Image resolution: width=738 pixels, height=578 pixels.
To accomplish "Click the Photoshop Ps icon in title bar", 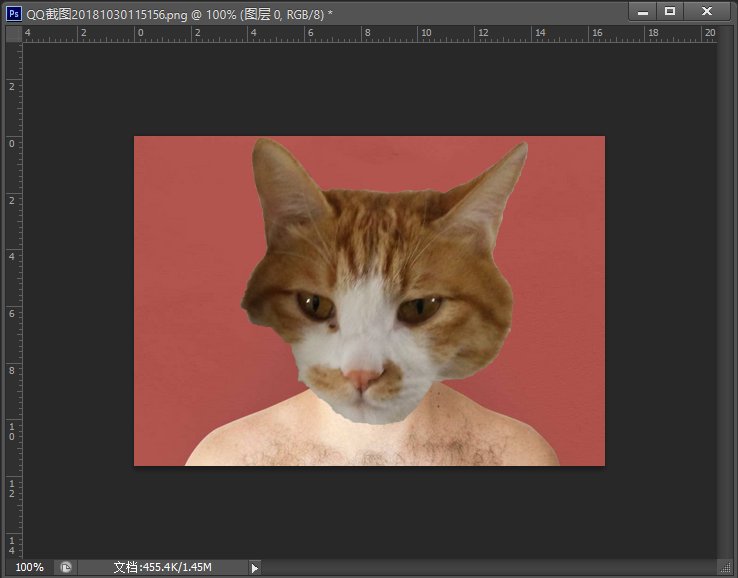I will [x=14, y=12].
